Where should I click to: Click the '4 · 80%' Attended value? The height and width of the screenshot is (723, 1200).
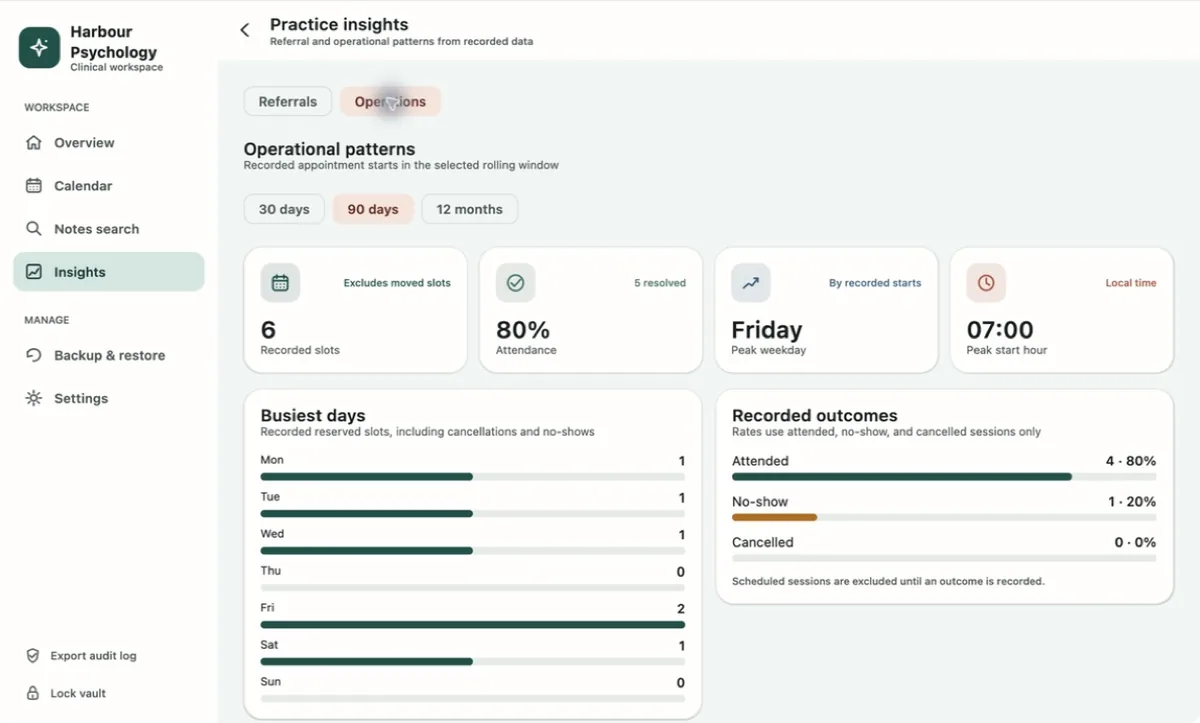(x=1130, y=461)
